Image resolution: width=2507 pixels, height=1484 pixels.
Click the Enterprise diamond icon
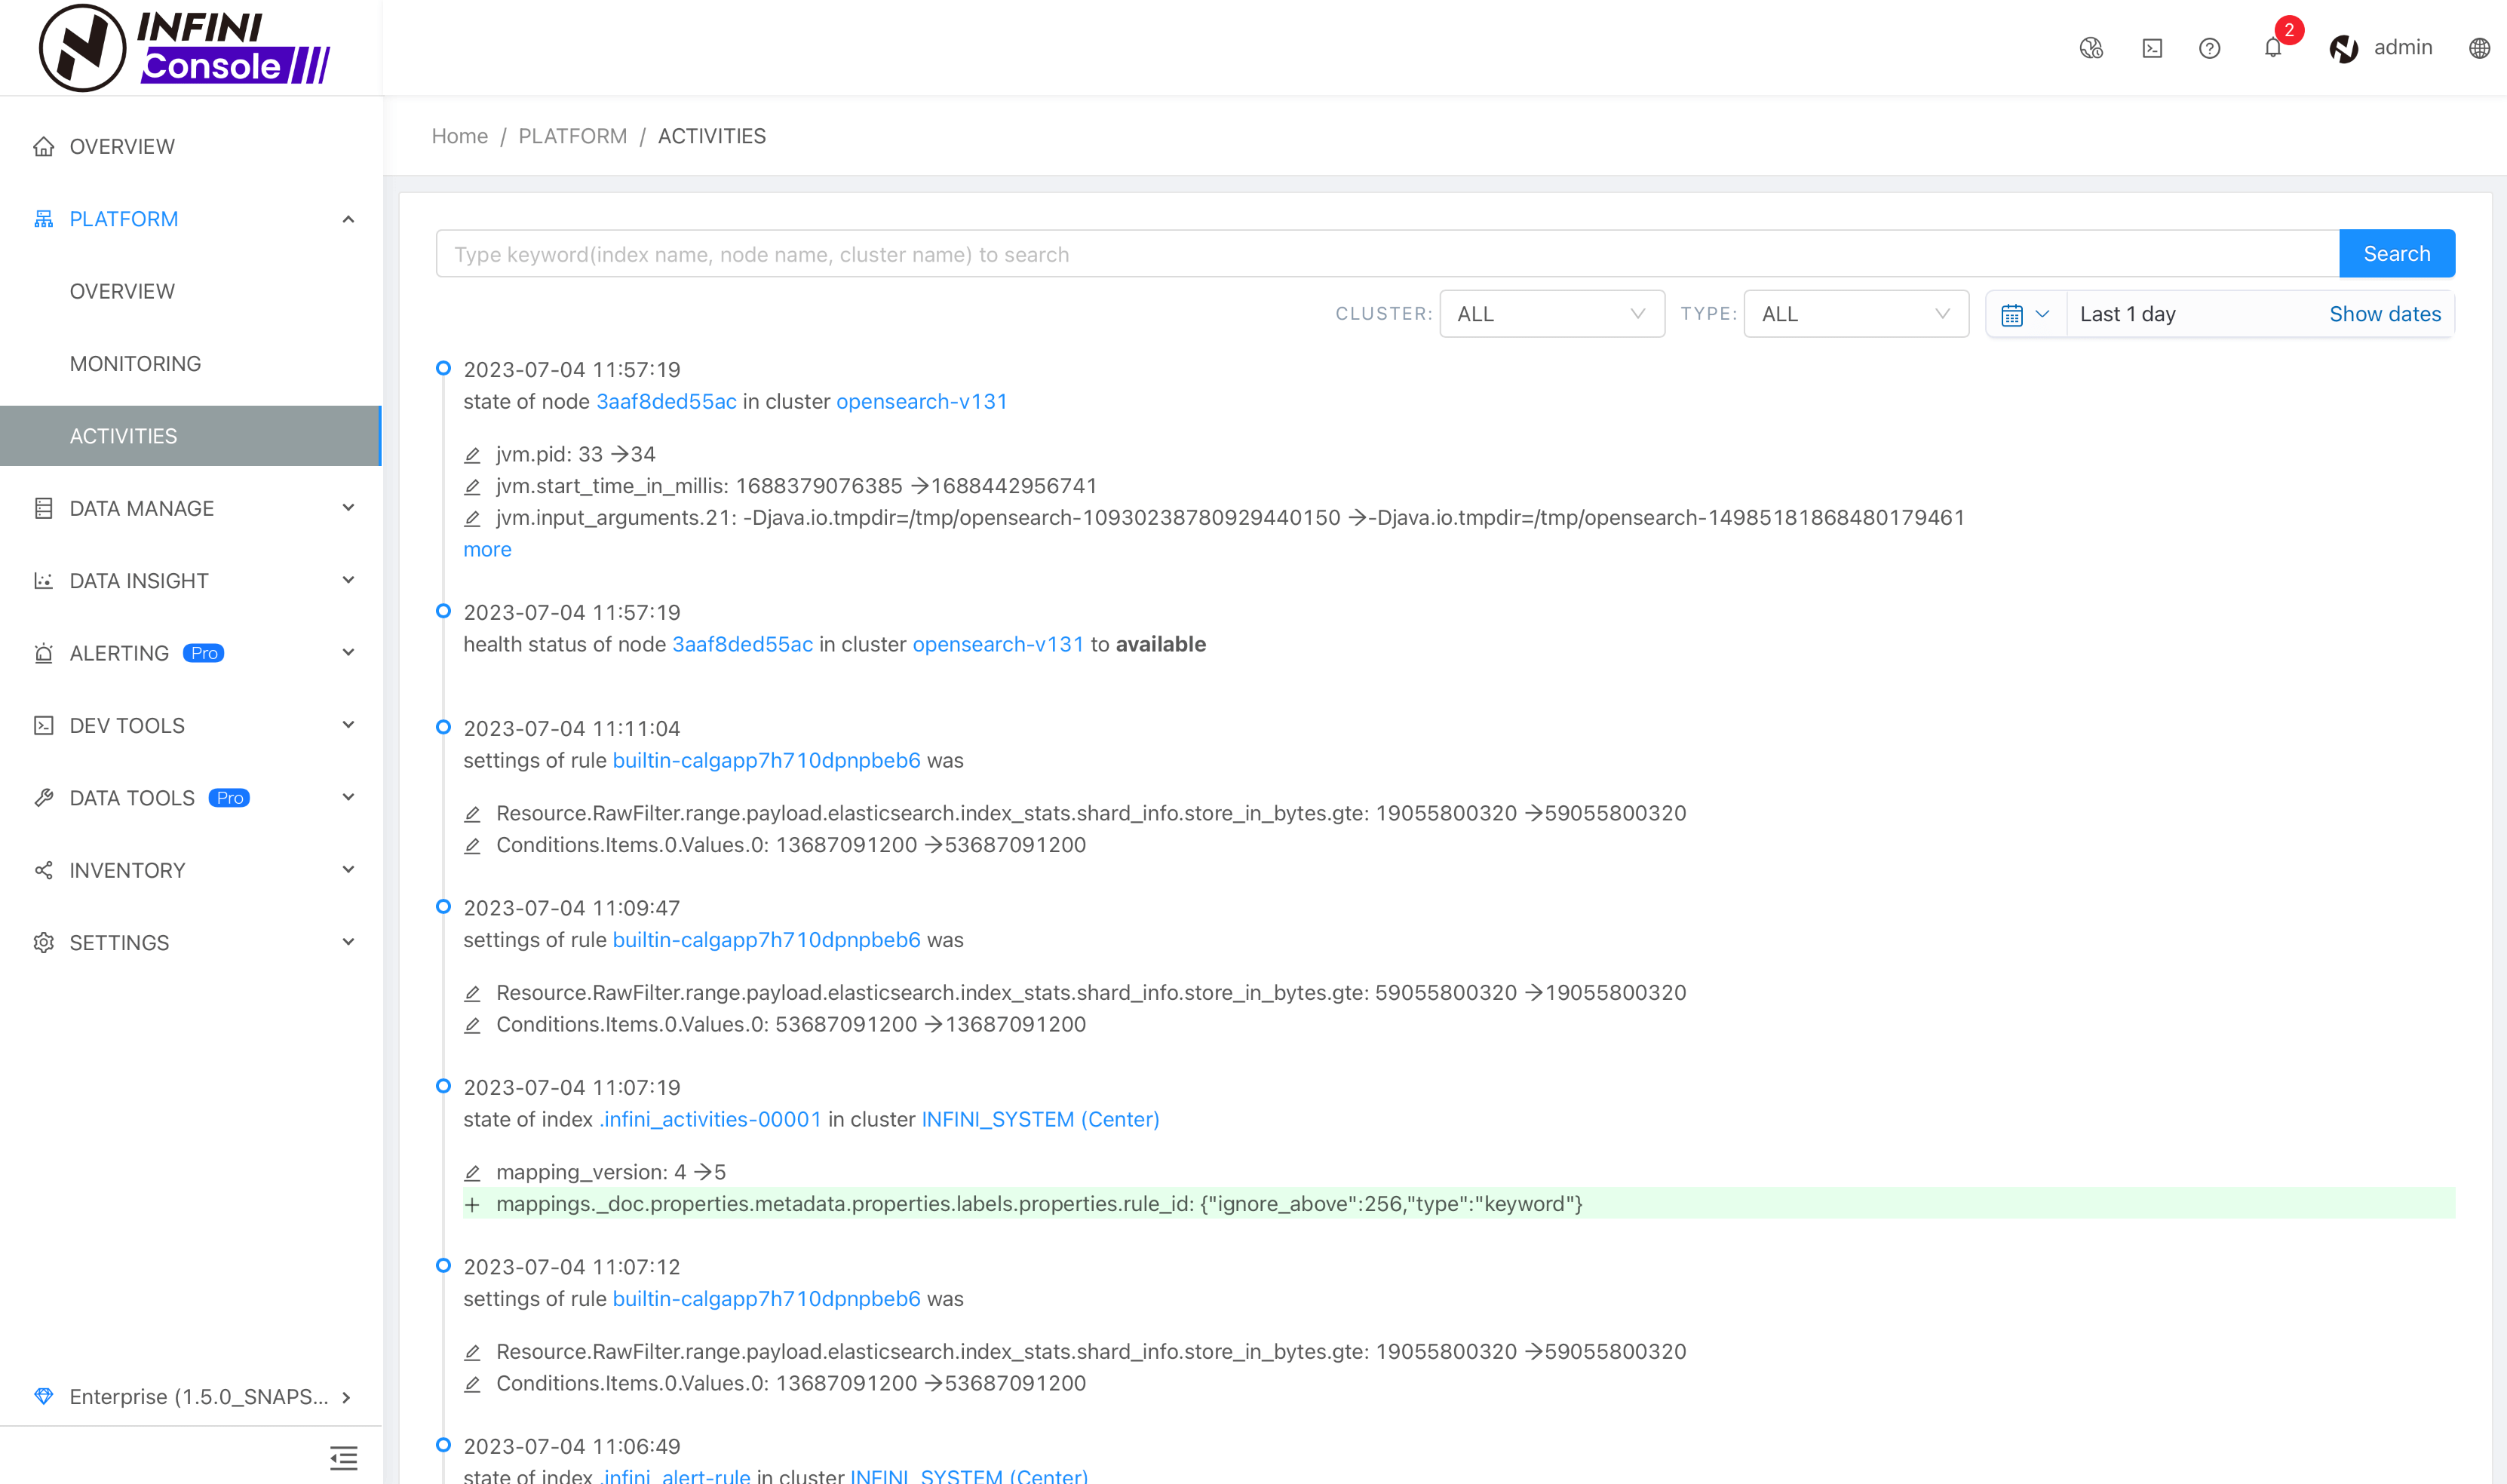click(x=43, y=1396)
